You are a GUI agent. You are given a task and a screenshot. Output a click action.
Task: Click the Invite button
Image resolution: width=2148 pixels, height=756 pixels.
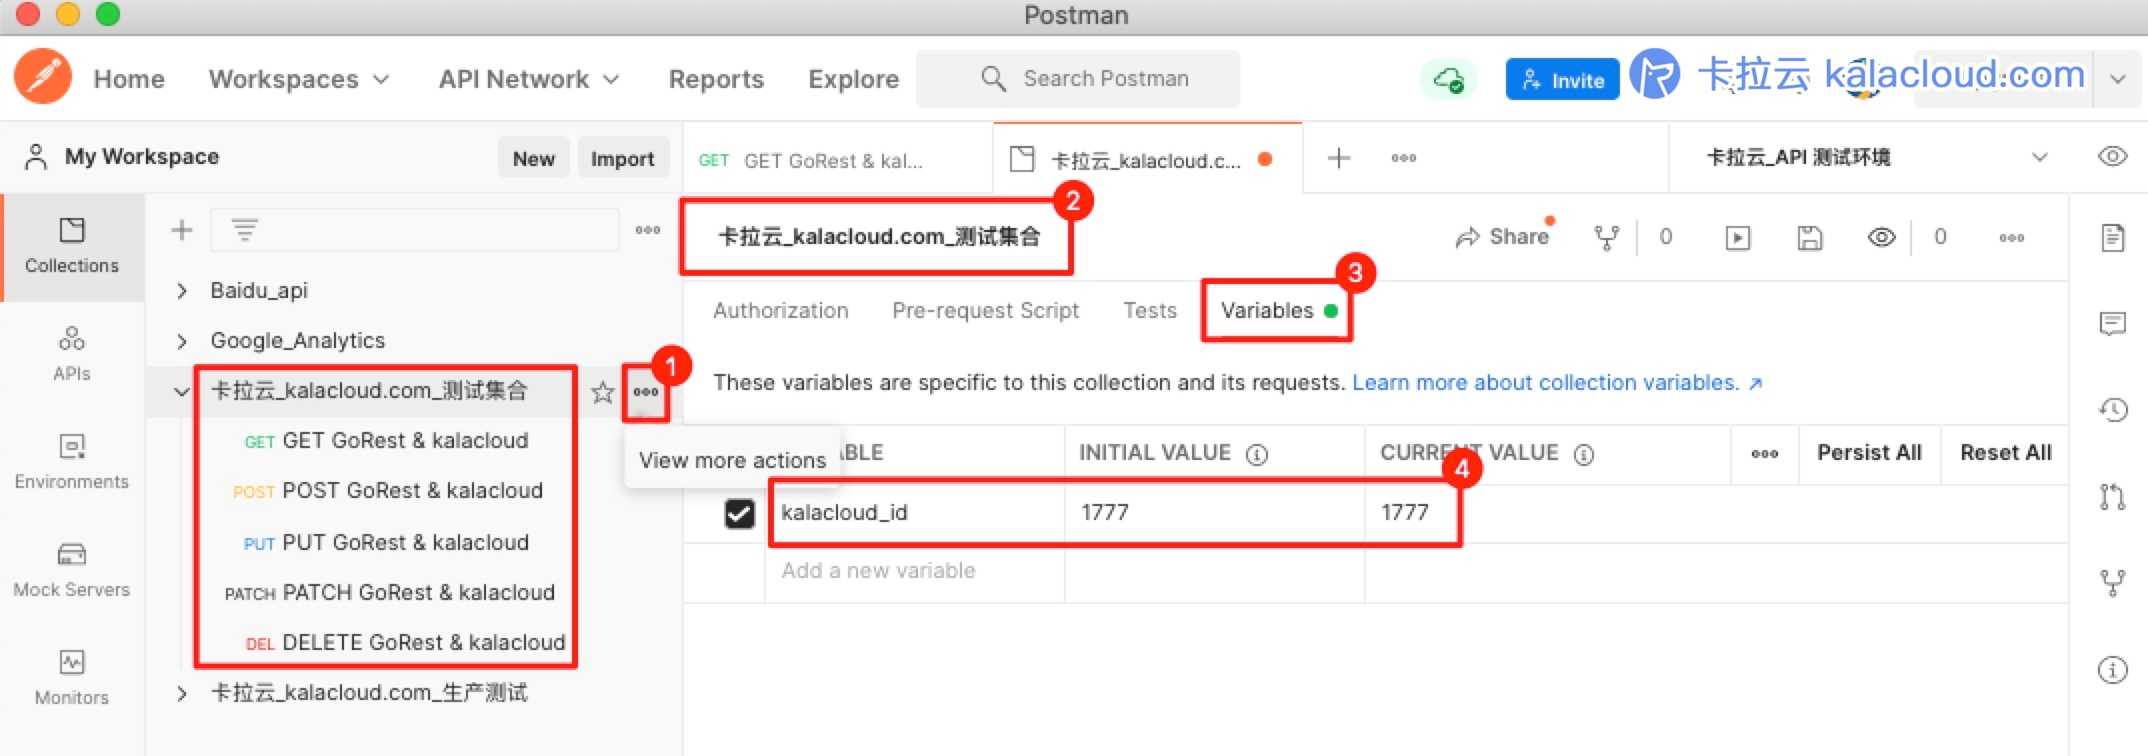coord(1562,80)
